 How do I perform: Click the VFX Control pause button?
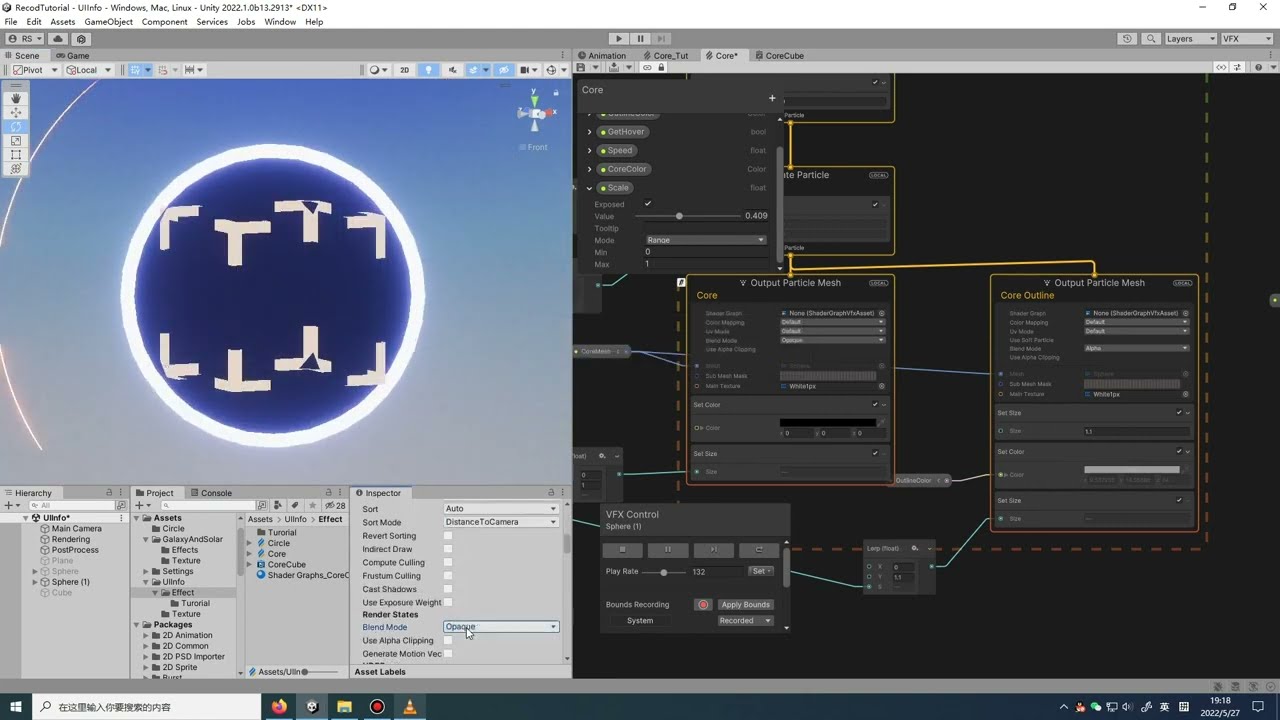[668, 550]
